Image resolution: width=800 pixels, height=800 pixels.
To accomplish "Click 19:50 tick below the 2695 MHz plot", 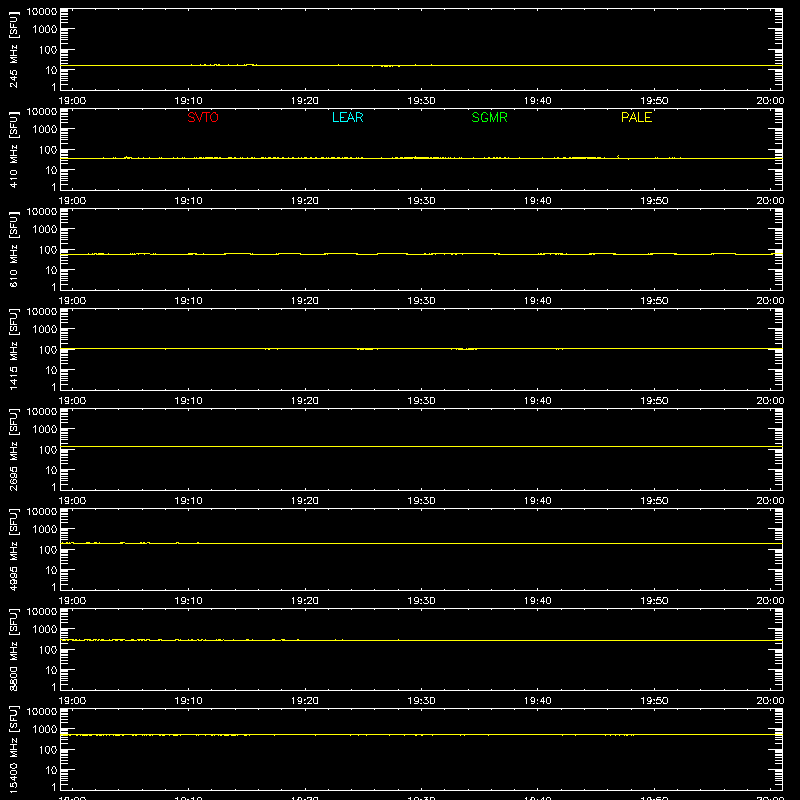I will pyautogui.click(x=654, y=501).
